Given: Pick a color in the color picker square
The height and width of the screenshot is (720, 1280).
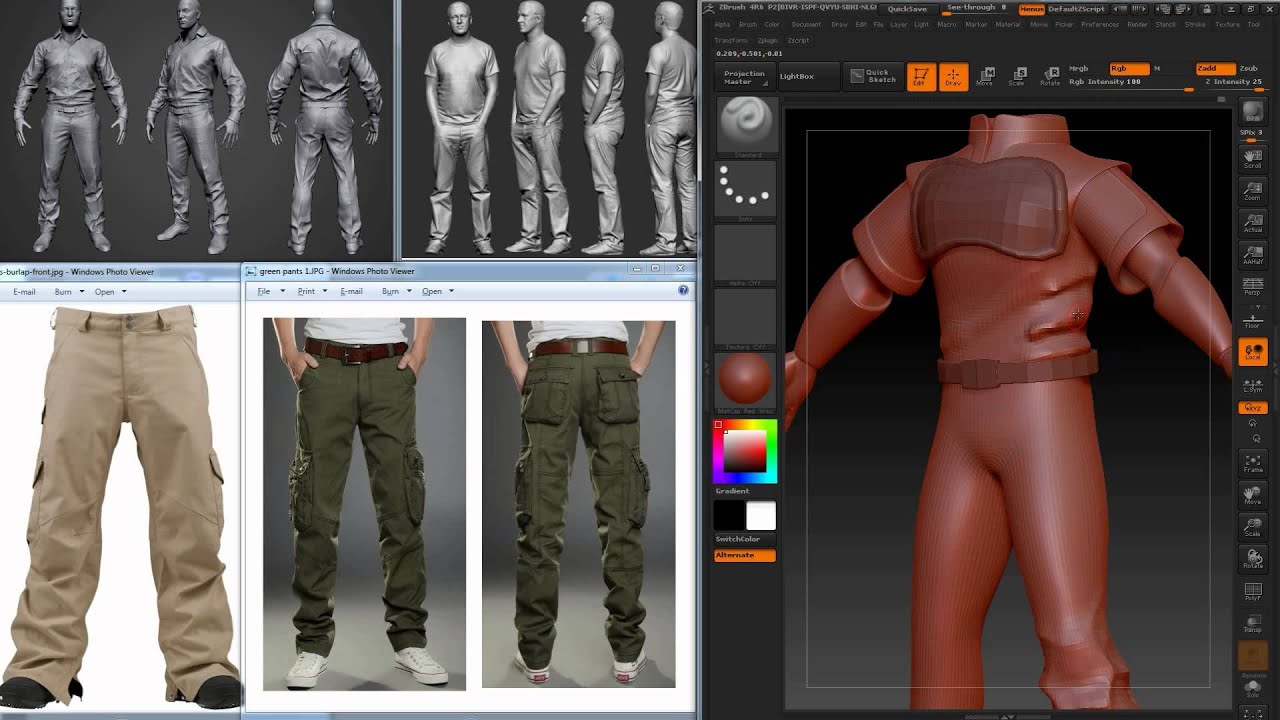Looking at the screenshot, I should point(745,453).
